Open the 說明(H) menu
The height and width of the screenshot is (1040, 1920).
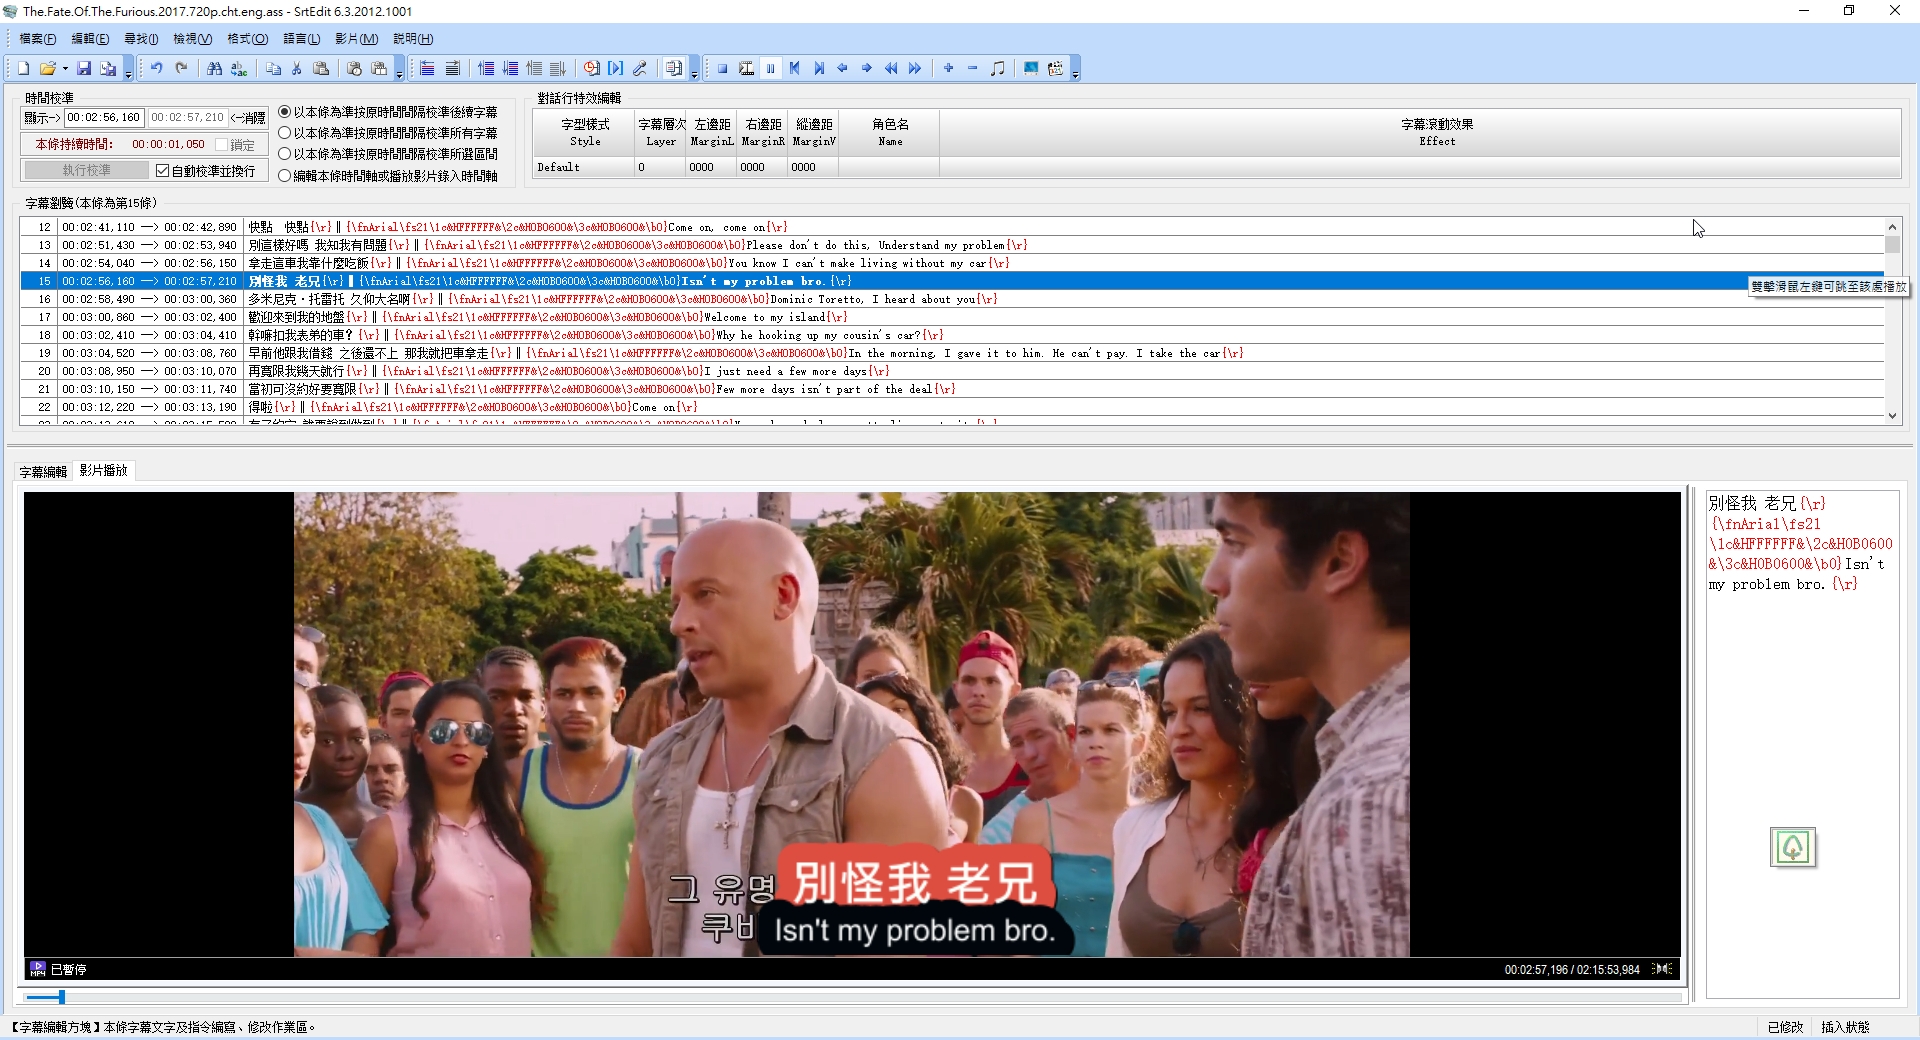[x=413, y=39]
